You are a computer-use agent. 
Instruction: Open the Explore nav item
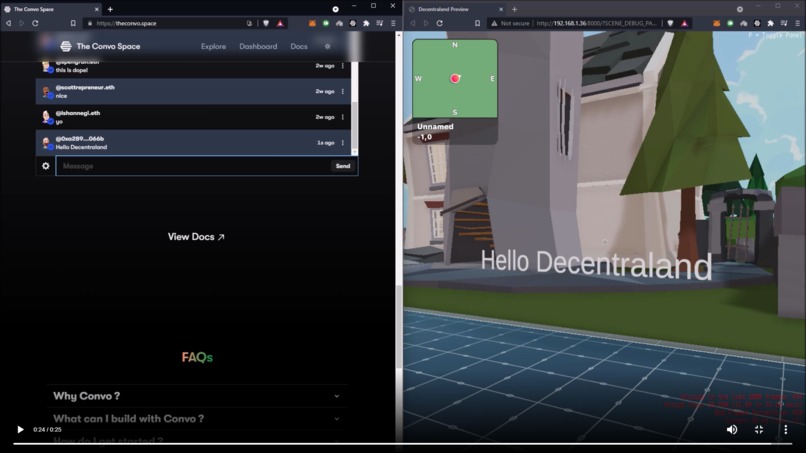pyautogui.click(x=213, y=46)
